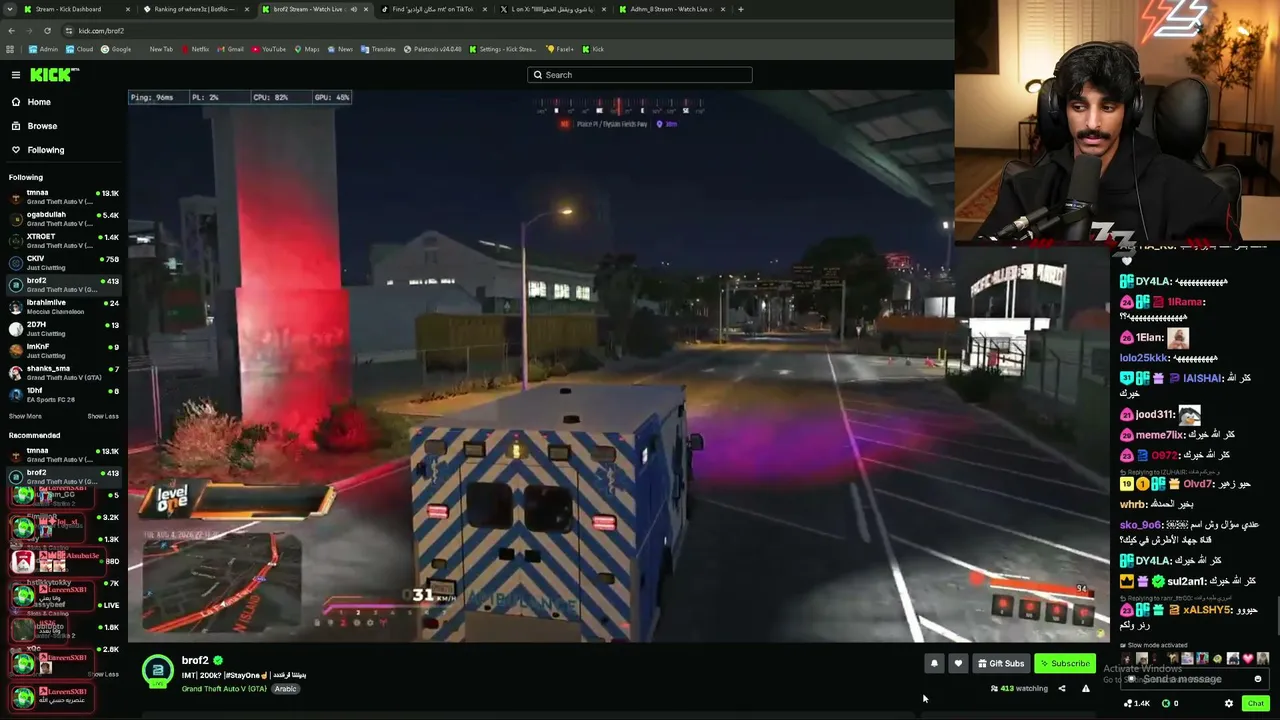The width and height of the screenshot is (1280, 720).
Task: Open ogabdullah channel in Following list
Action: click(x=63, y=218)
